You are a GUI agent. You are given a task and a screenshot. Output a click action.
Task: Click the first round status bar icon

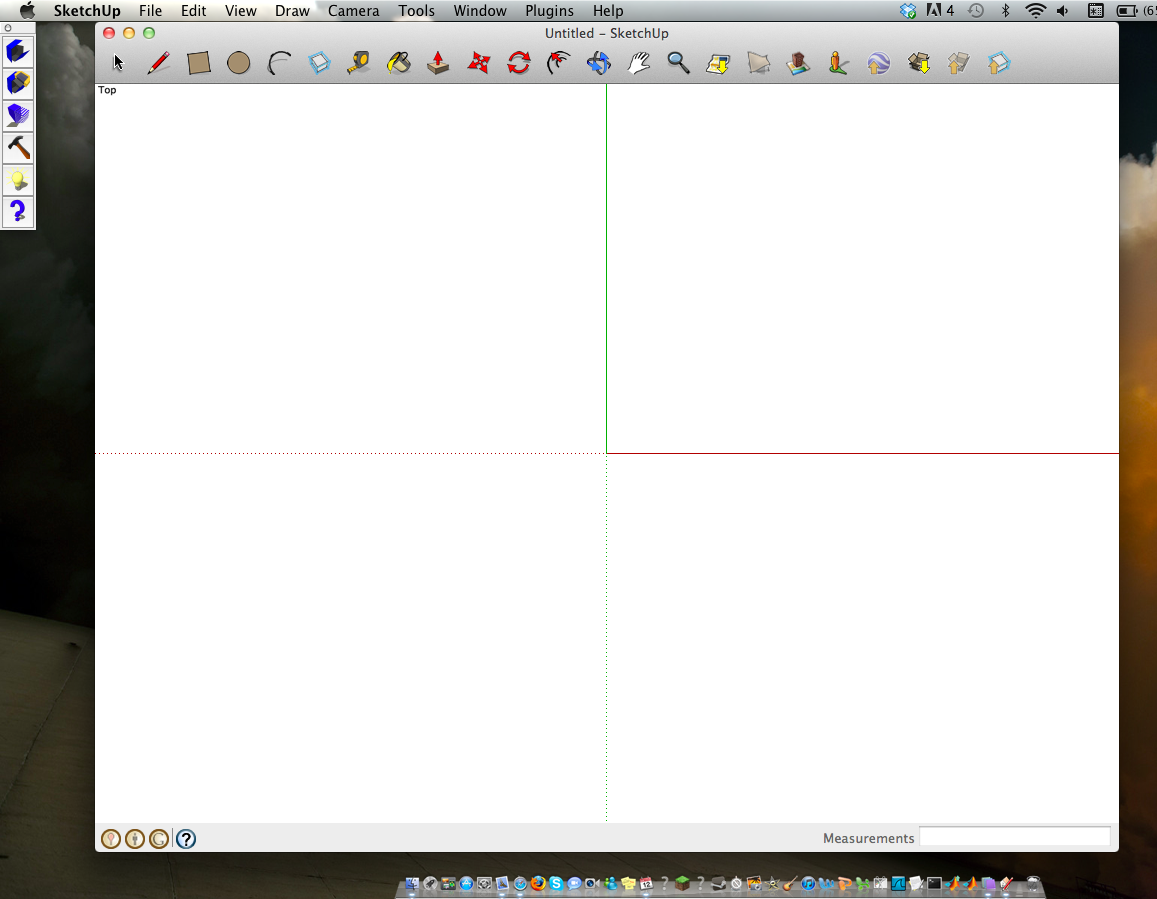(x=111, y=838)
